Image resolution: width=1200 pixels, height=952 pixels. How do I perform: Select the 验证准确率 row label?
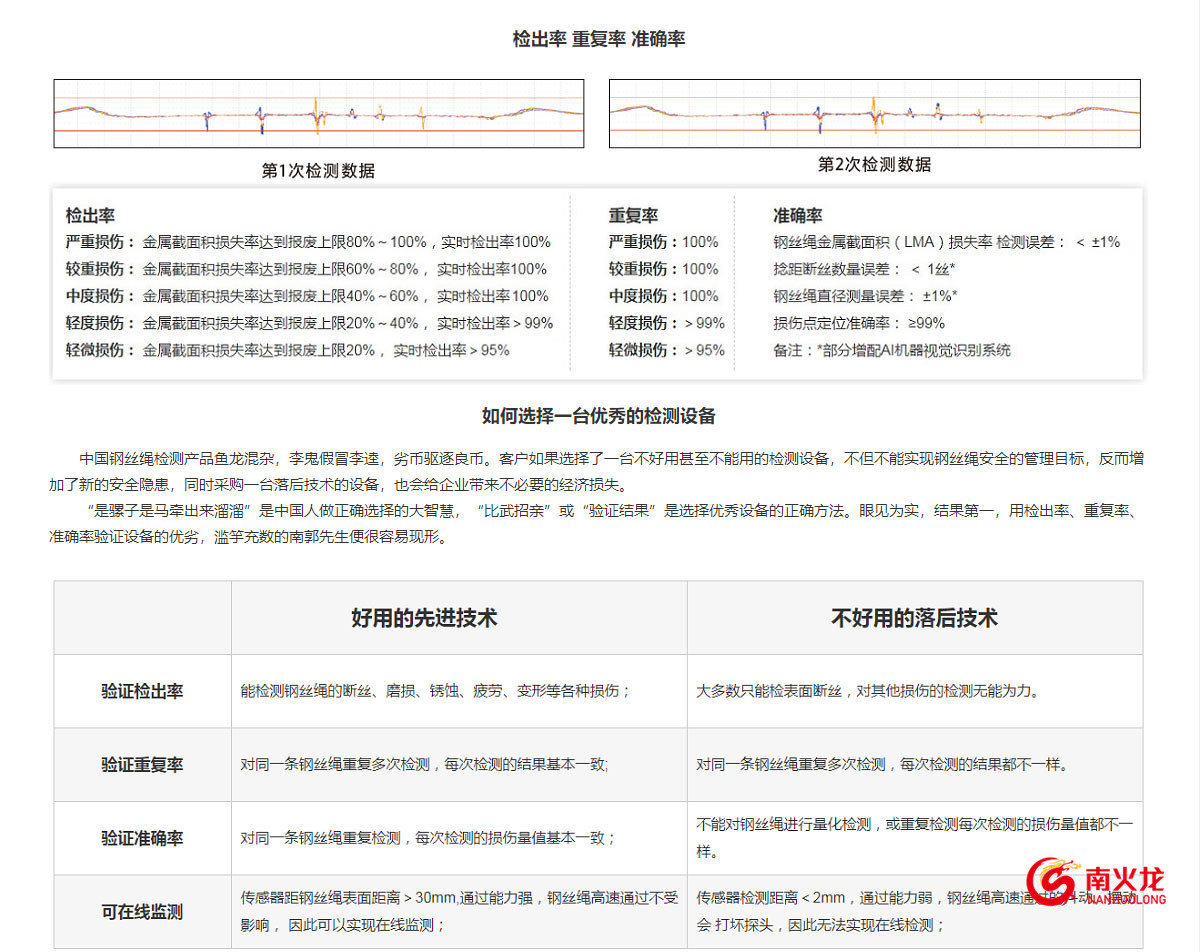coord(142,838)
